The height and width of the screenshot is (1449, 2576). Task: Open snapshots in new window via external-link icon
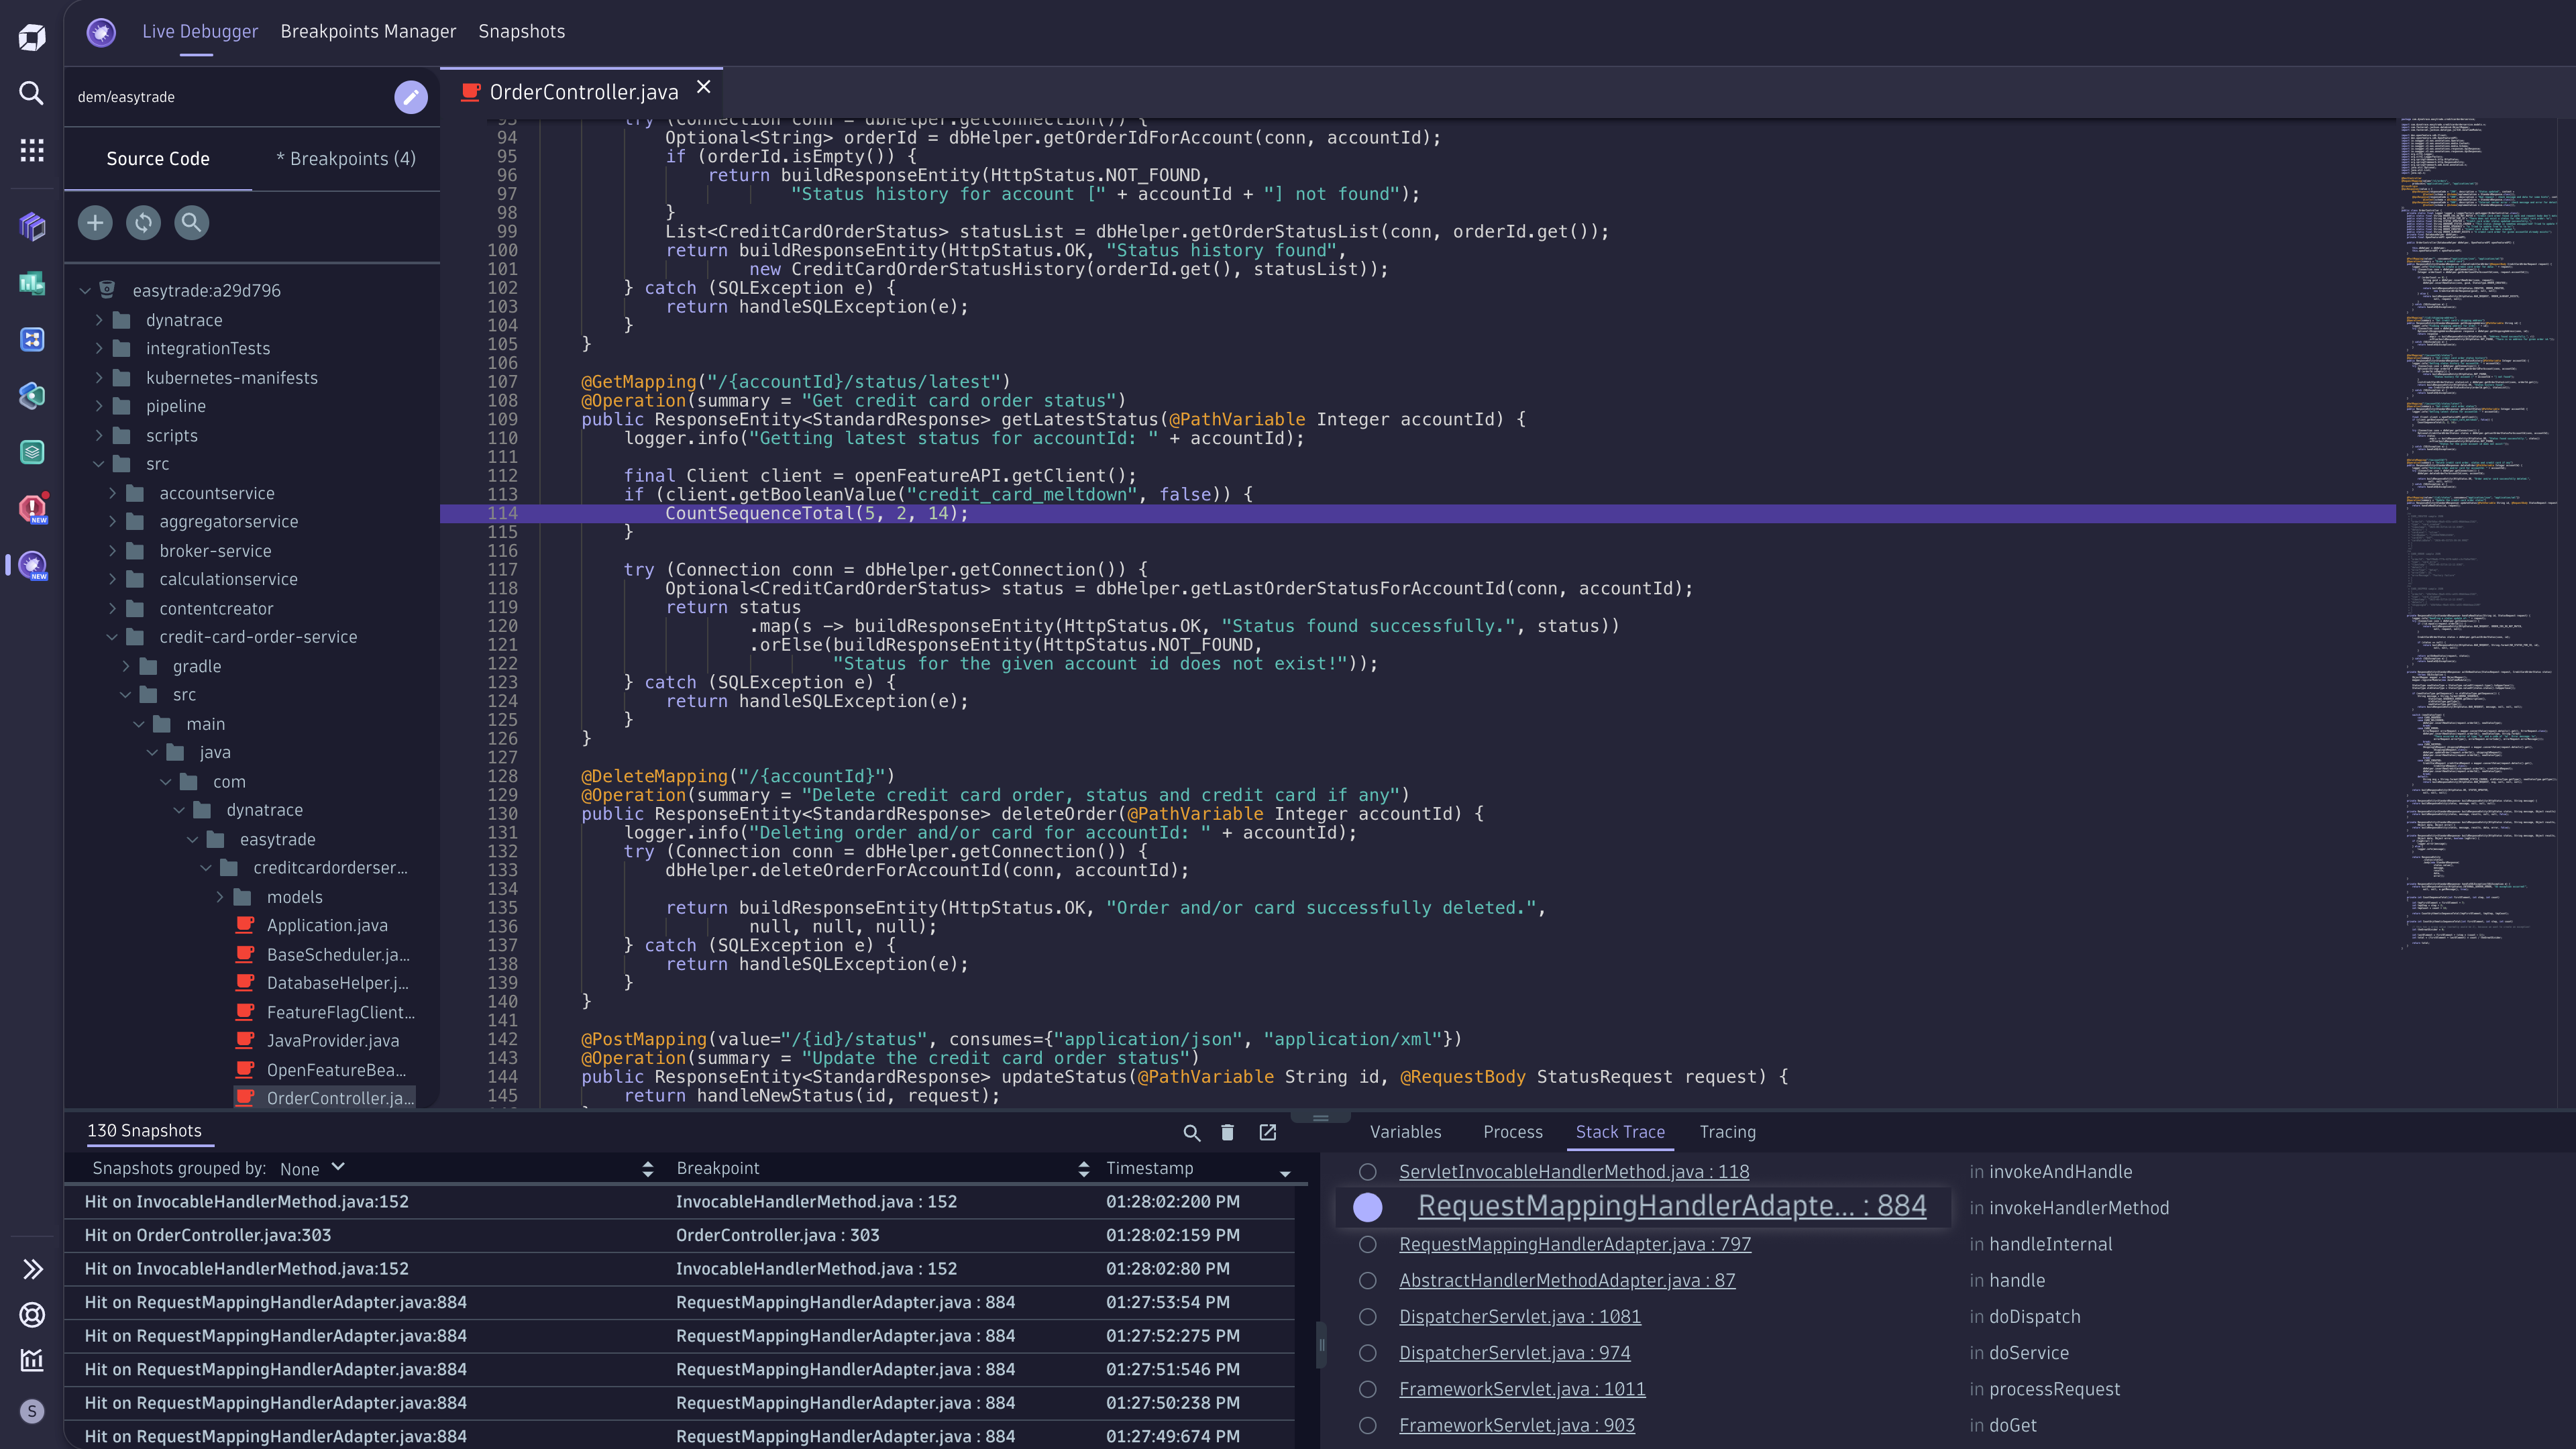(x=1267, y=1132)
